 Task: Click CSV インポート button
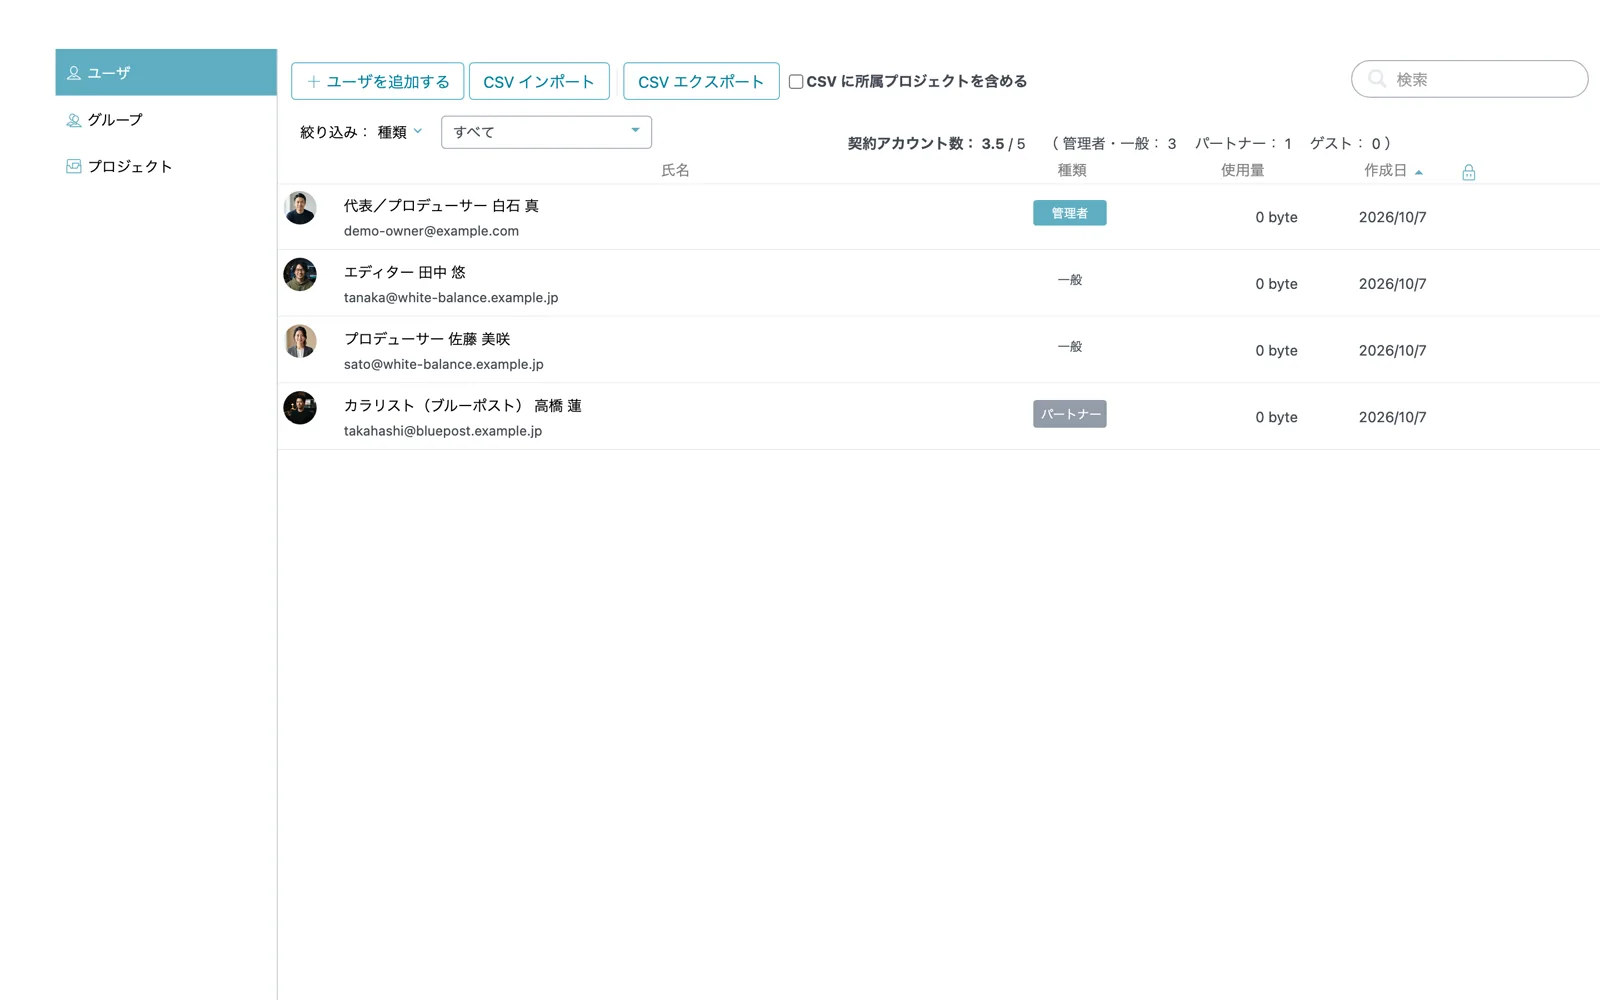pos(539,81)
